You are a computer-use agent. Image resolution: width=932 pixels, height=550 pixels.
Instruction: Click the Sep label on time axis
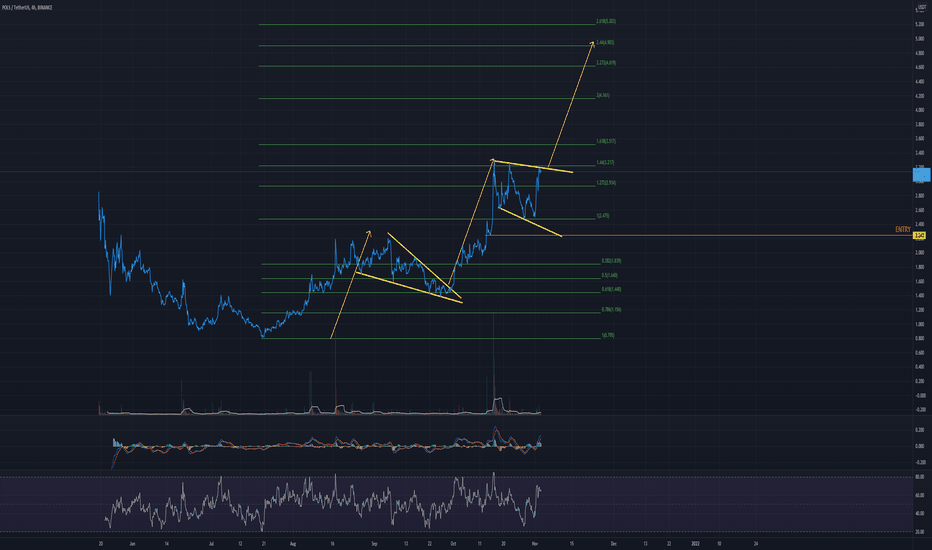click(374, 543)
